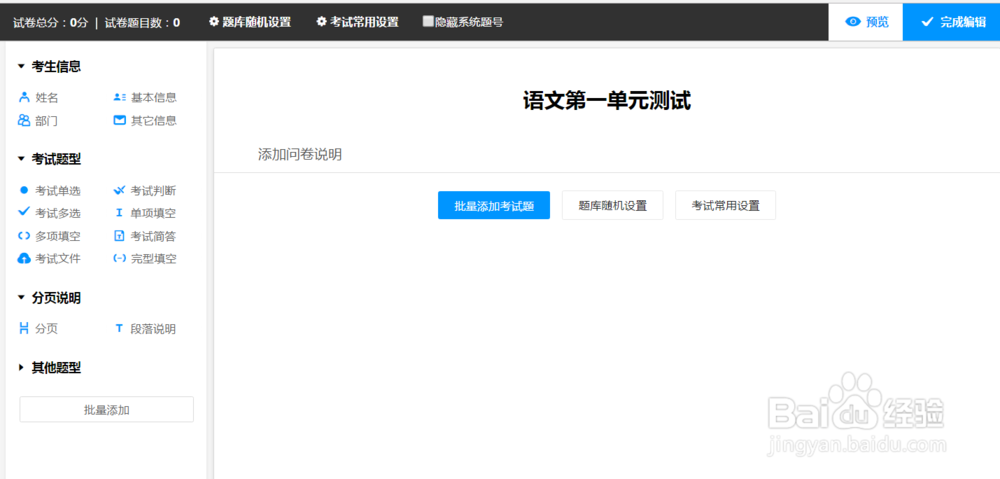Click the blue 批量添加考试题 button
The width and height of the screenshot is (1000, 479).
(x=494, y=205)
